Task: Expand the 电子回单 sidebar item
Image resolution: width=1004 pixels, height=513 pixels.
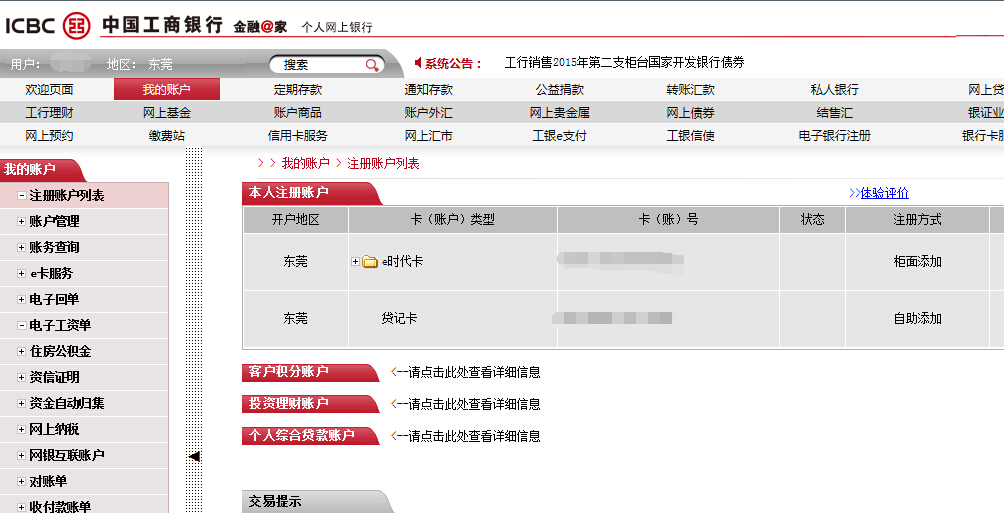Action: (21, 299)
